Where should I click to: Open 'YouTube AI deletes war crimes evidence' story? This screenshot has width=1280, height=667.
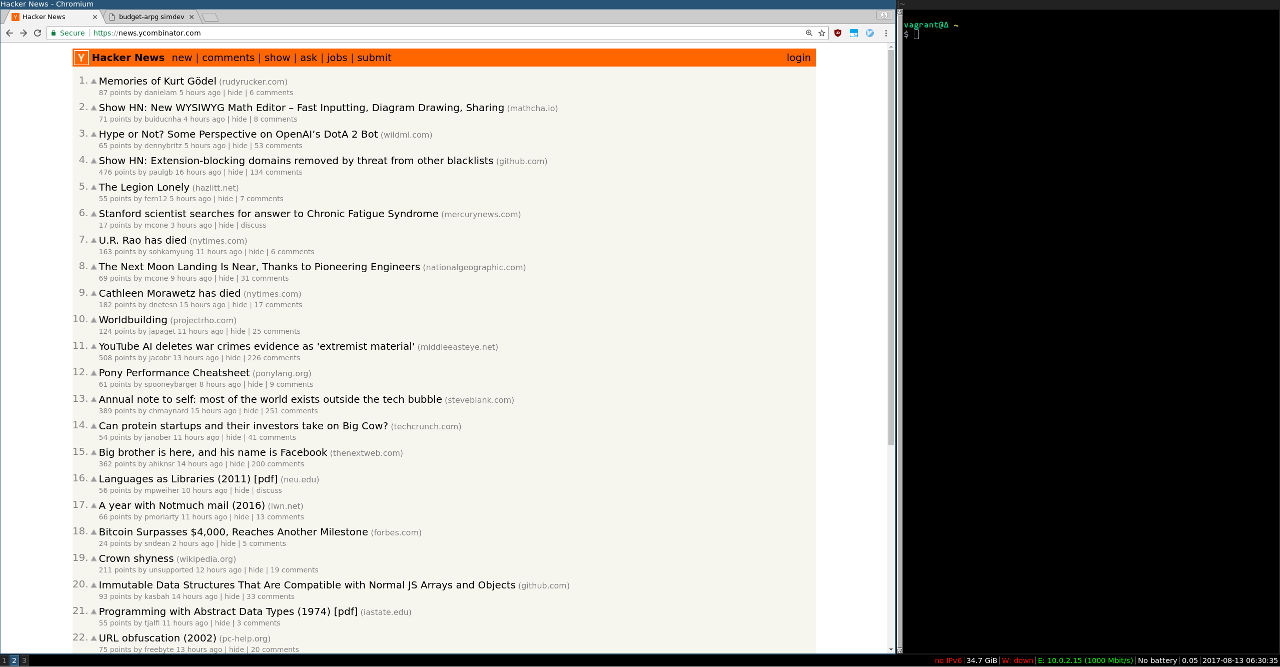[256, 347]
